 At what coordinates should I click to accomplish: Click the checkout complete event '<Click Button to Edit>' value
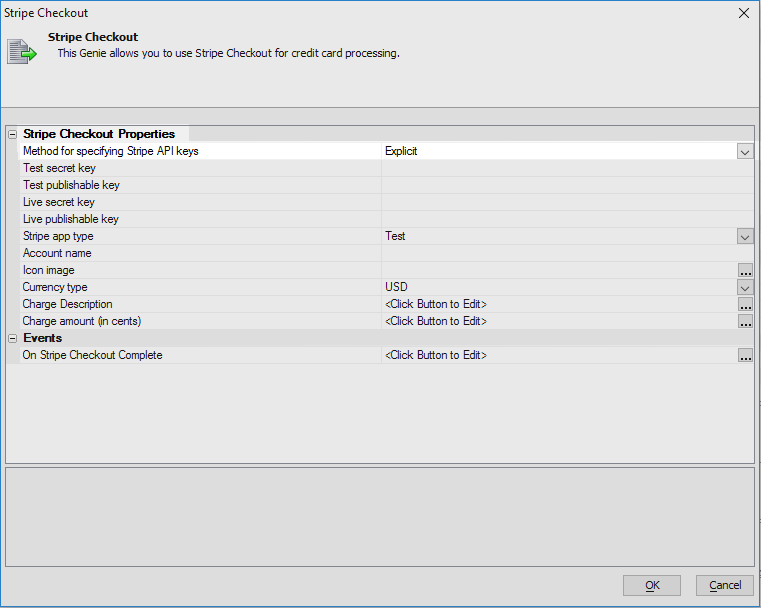436,355
